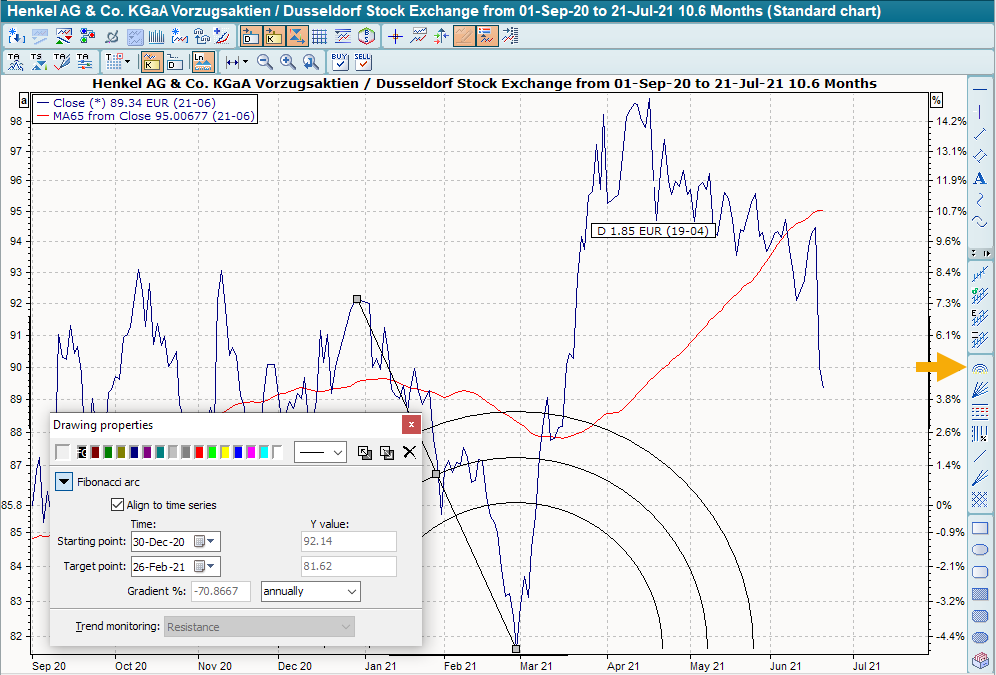The width and height of the screenshot is (996, 675).
Task: Toggle the Align to time series checkbox
Action: click(x=118, y=505)
